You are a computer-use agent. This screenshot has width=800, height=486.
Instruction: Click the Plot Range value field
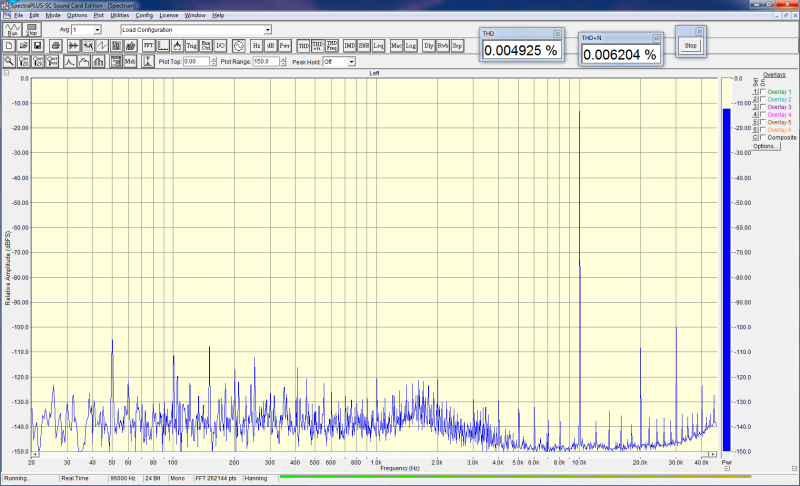[266, 62]
